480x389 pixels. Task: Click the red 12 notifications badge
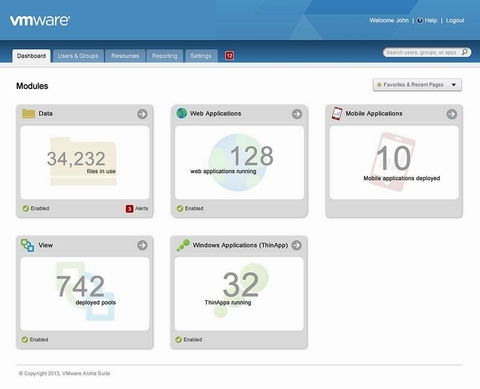[x=229, y=56]
